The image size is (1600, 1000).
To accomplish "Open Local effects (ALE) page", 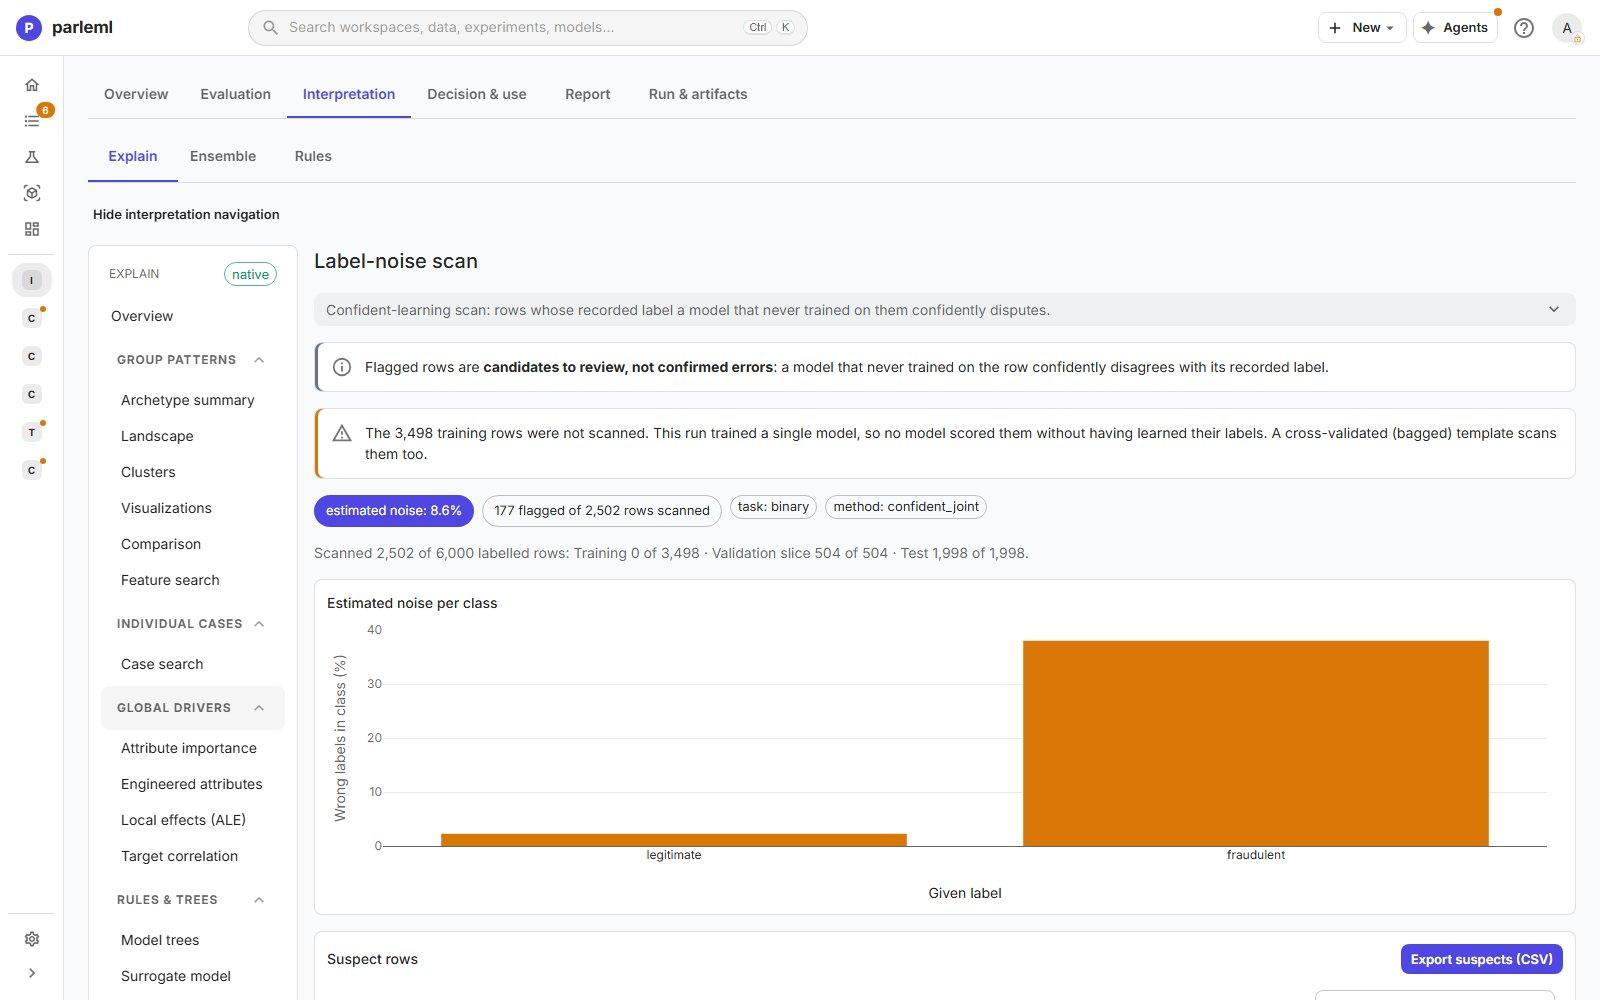I will [x=183, y=820].
